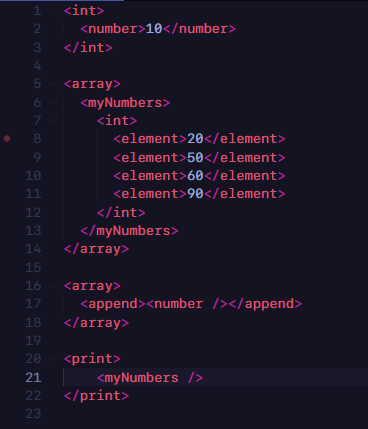Remove the breakpoint dot on line 8
Viewport: 368px width, 429px height.
point(7,138)
